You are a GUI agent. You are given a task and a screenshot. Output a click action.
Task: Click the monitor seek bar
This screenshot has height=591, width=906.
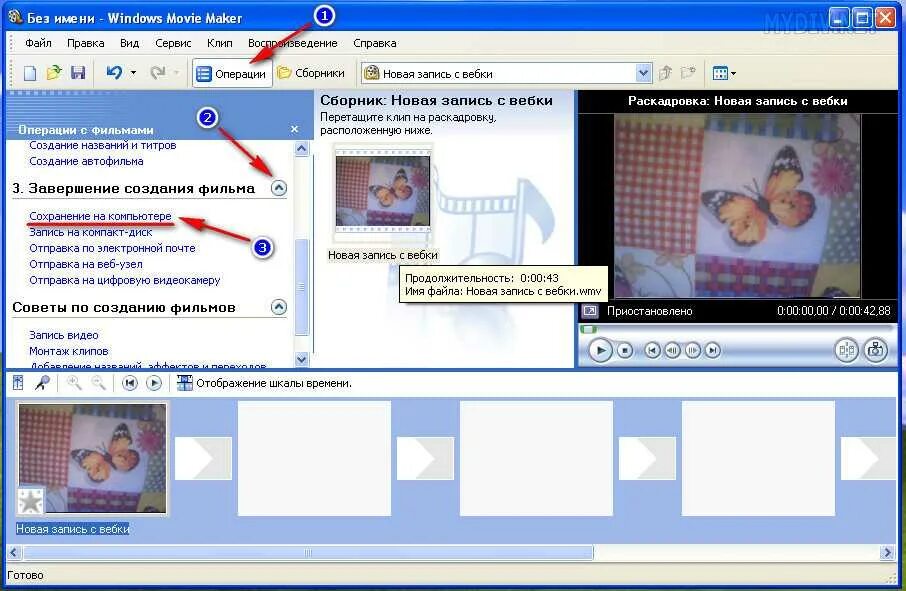[736, 329]
